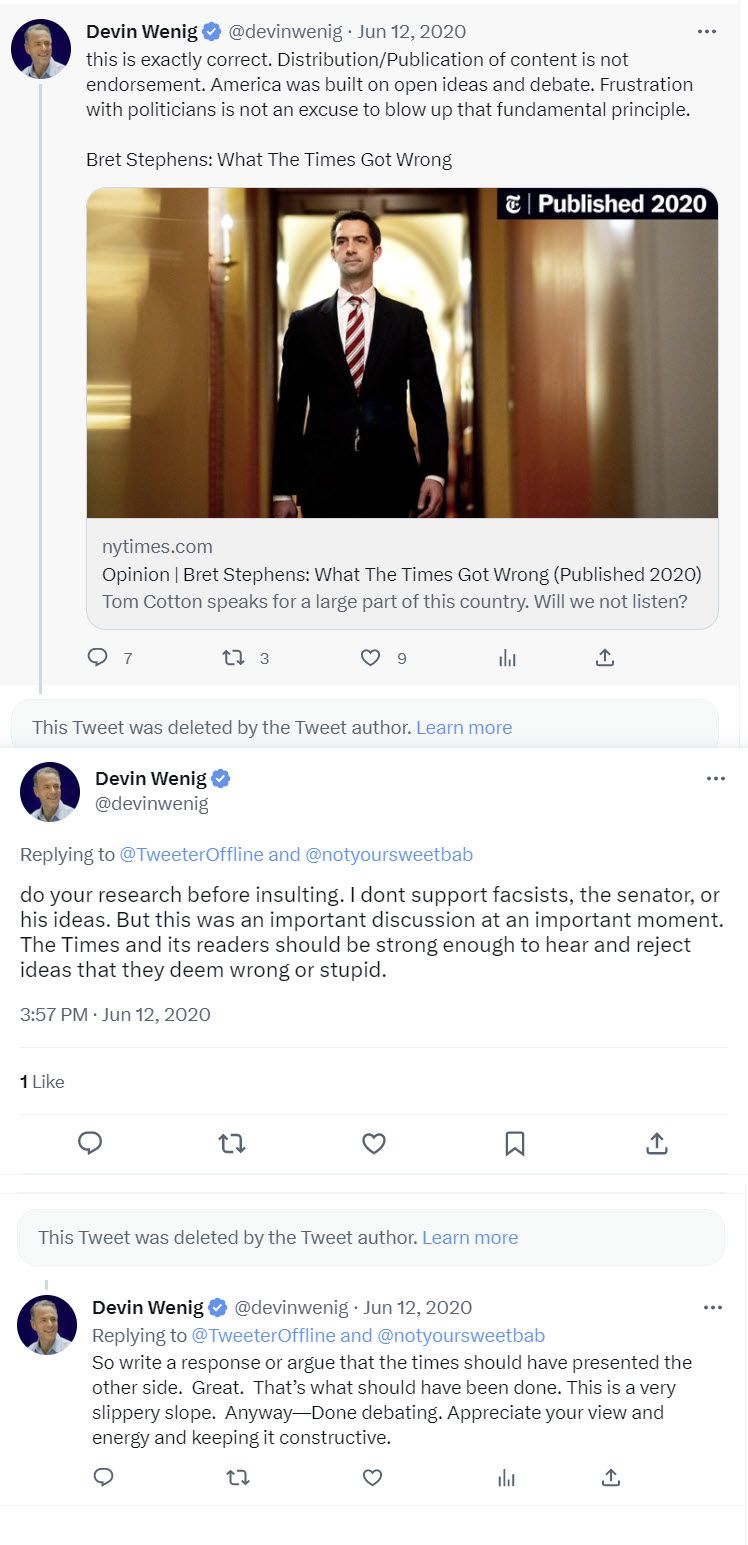Image resolution: width=748 pixels, height=1545 pixels.
Task: Retweet the main 3:57 PM tweet
Action: click(232, 1143)
